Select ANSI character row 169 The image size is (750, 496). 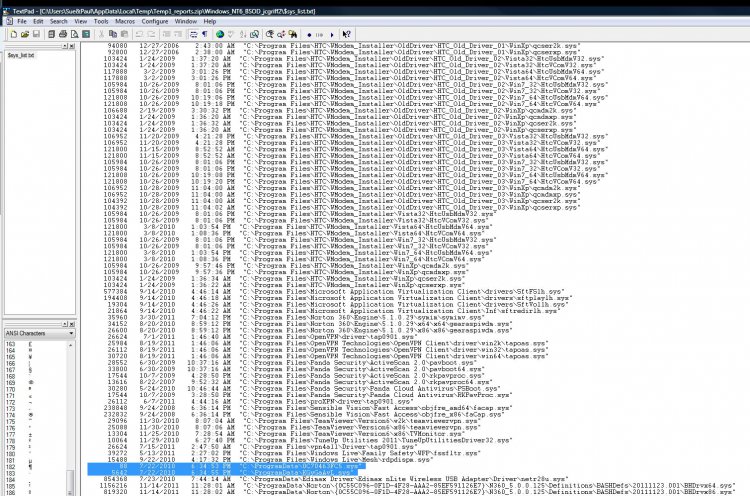click(x=34, y=383)
